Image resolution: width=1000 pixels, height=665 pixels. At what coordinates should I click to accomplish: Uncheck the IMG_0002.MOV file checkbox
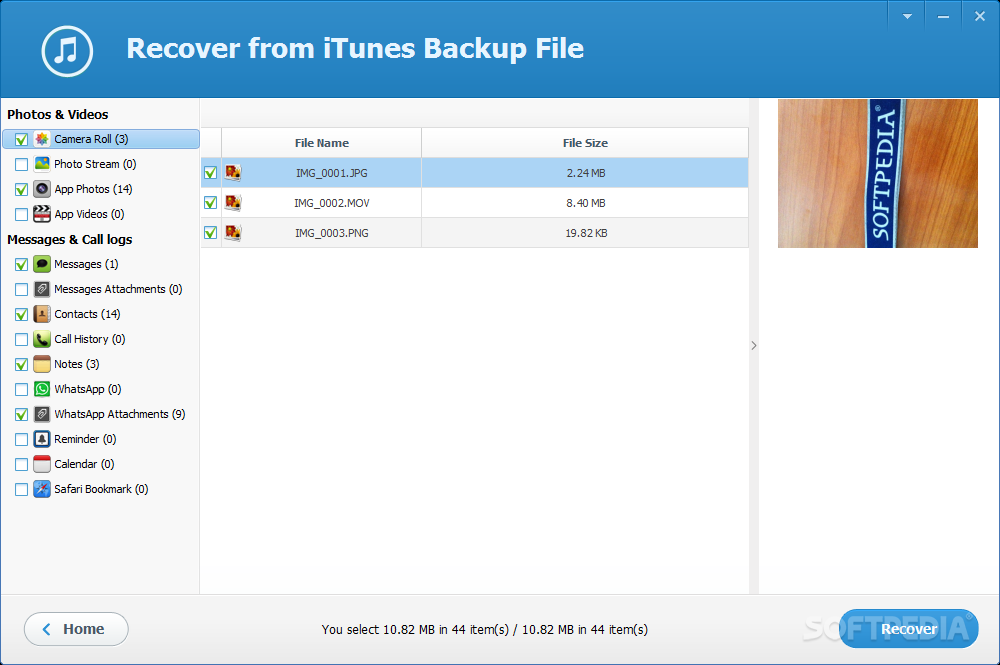210,203
